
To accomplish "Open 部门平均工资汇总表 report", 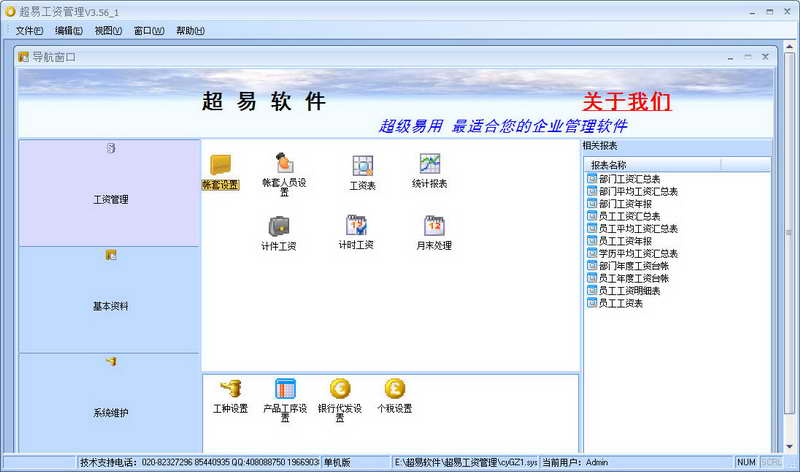I will (633, 191).
